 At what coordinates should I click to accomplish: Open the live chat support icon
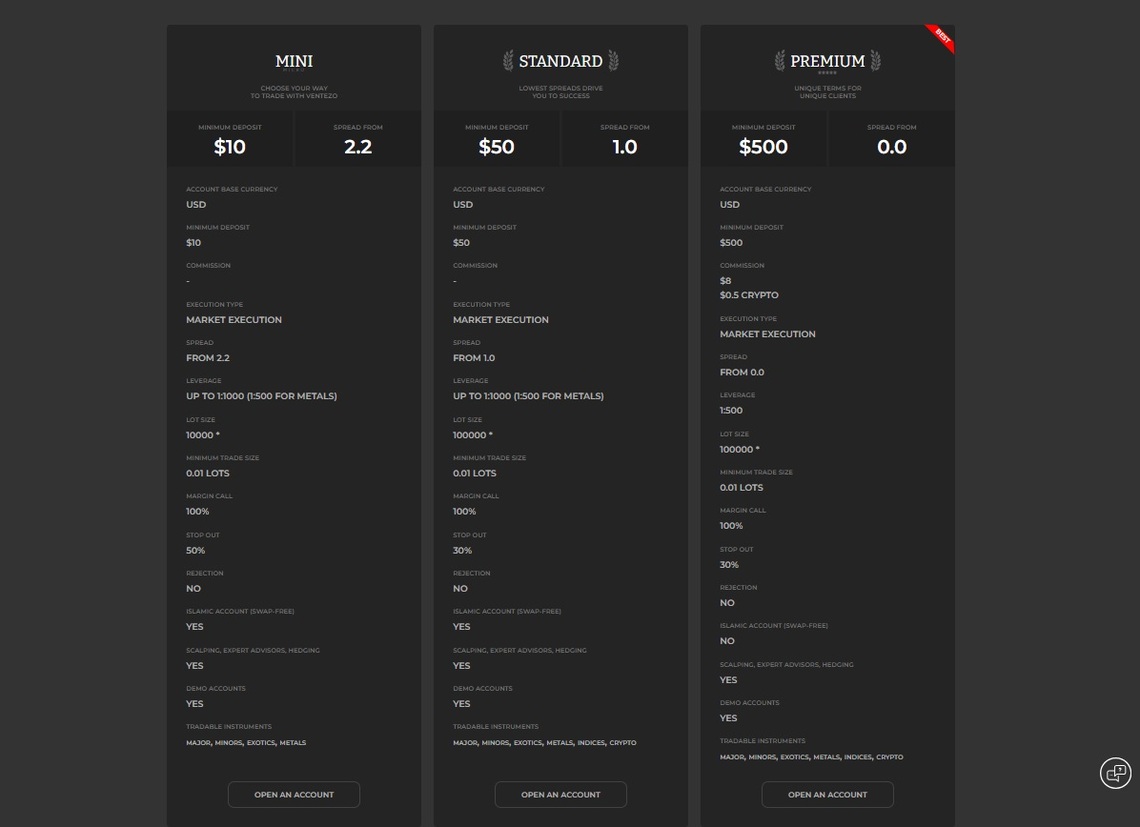click(1115, 772)
